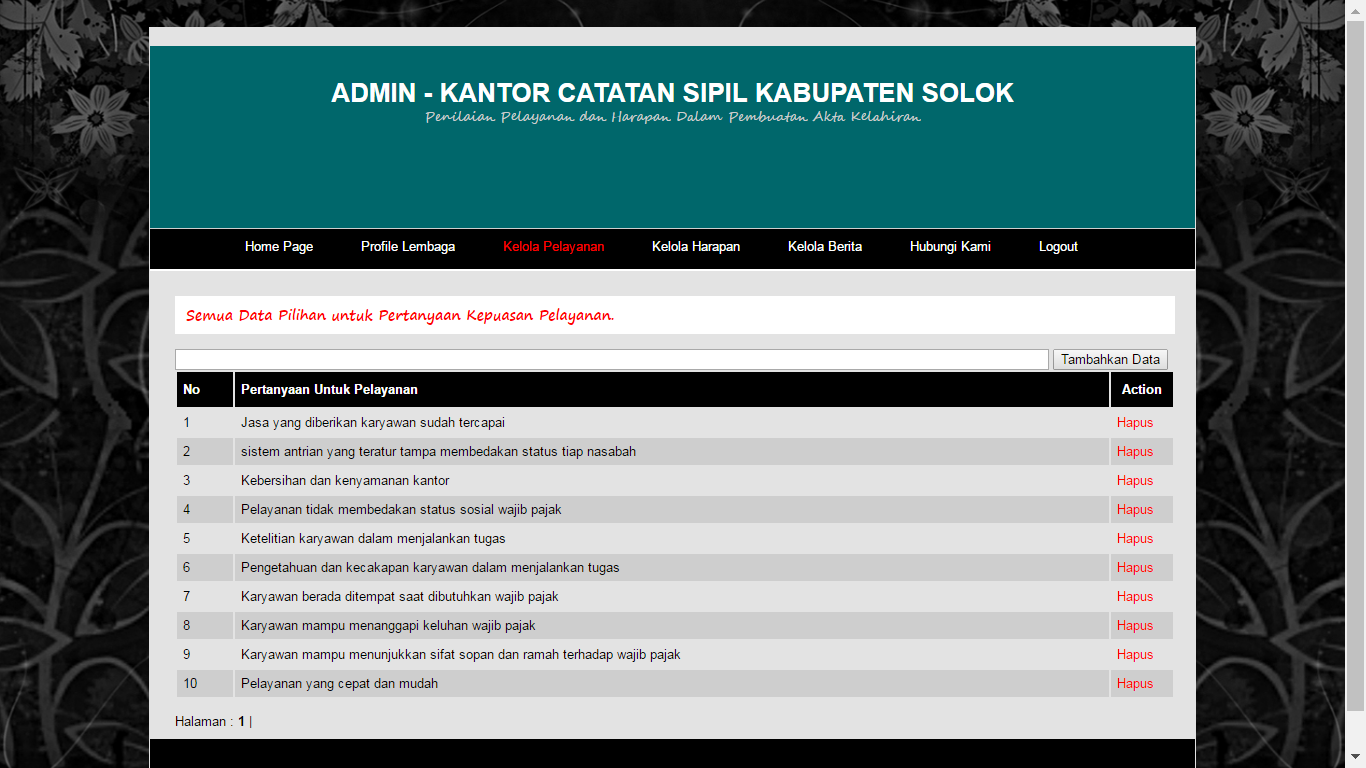Go to Profile Lembaga page
This screenshot has width=1366, height=768.
408,247
